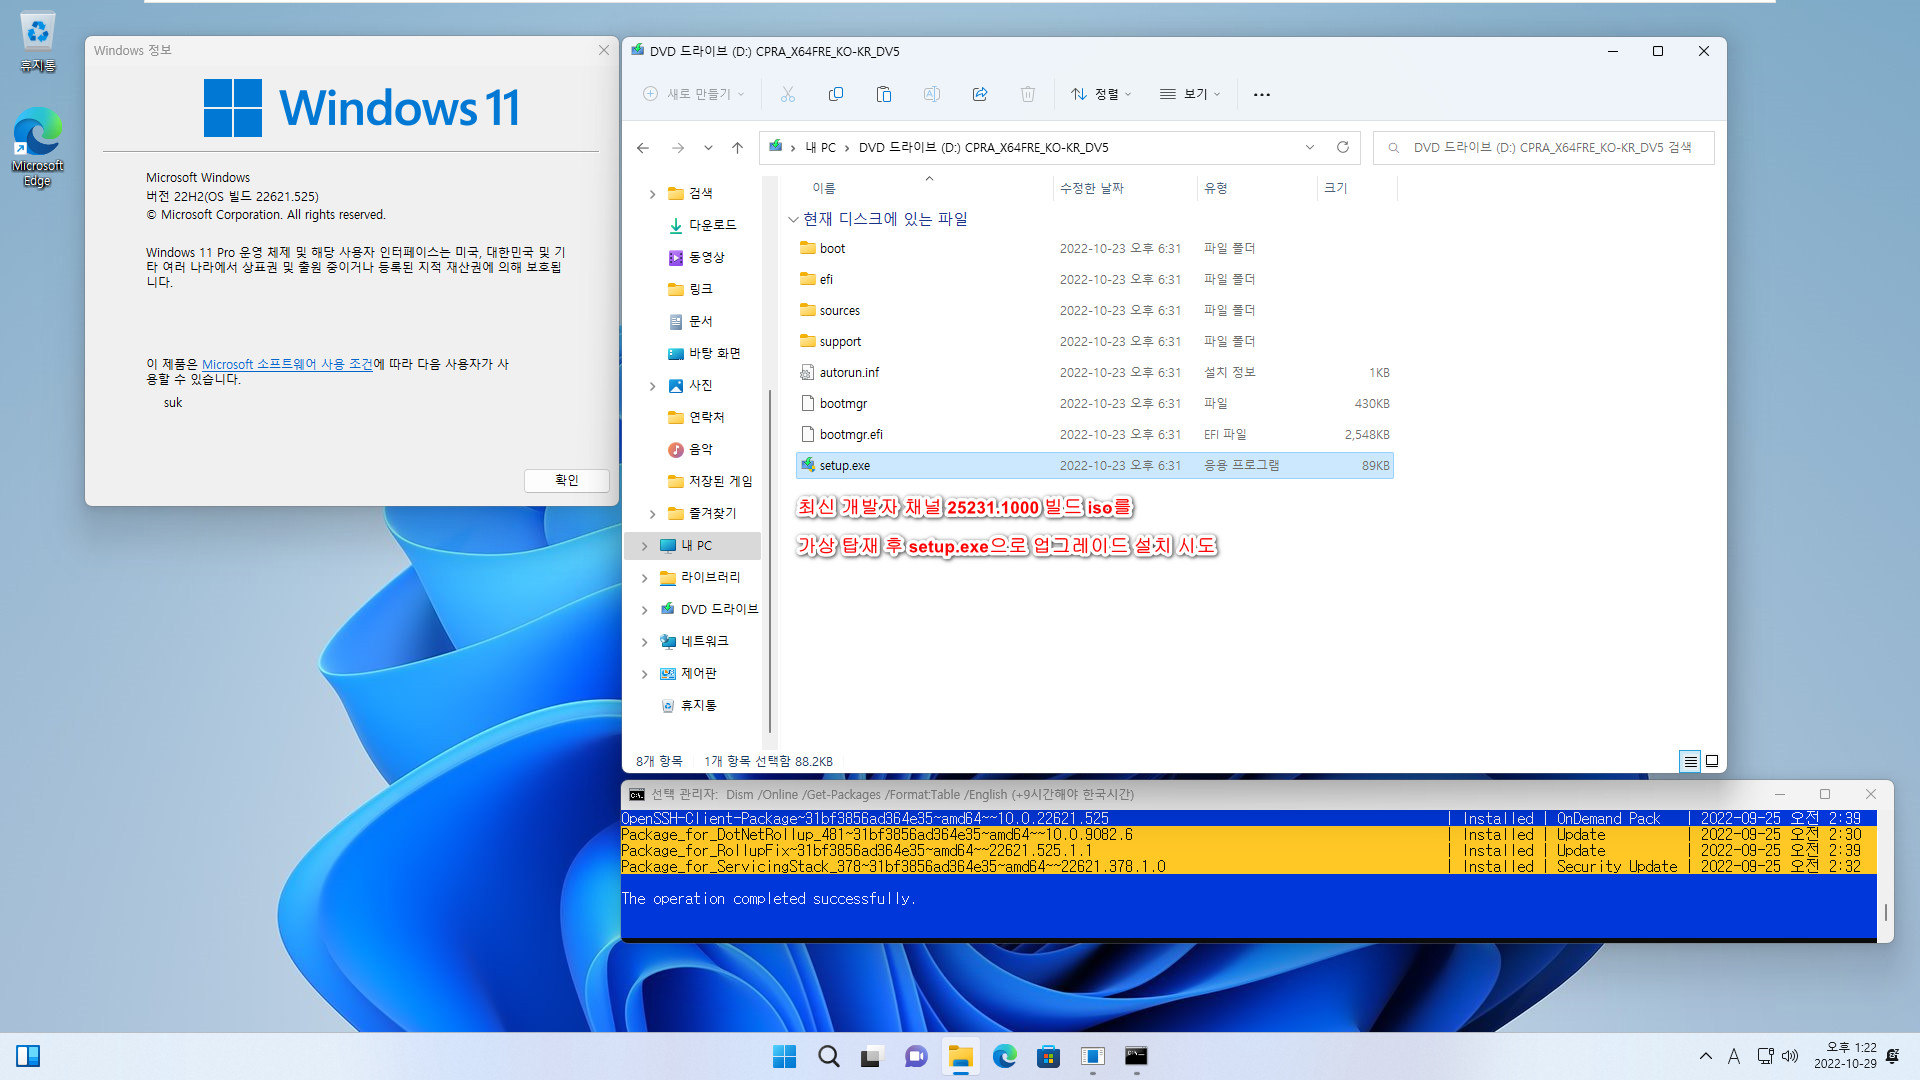Select the setup.exe file row
Viewport: 1920px width, 1080px height.
[x=1095, y=465]
